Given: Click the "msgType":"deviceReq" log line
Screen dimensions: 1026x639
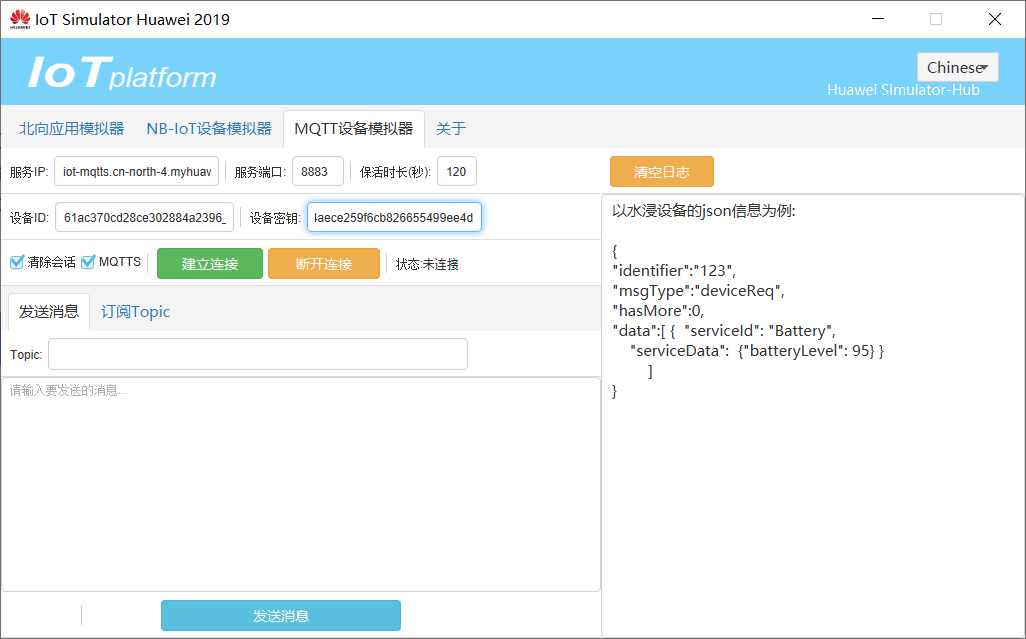Looking at the screenshot, I should (698, 290).
